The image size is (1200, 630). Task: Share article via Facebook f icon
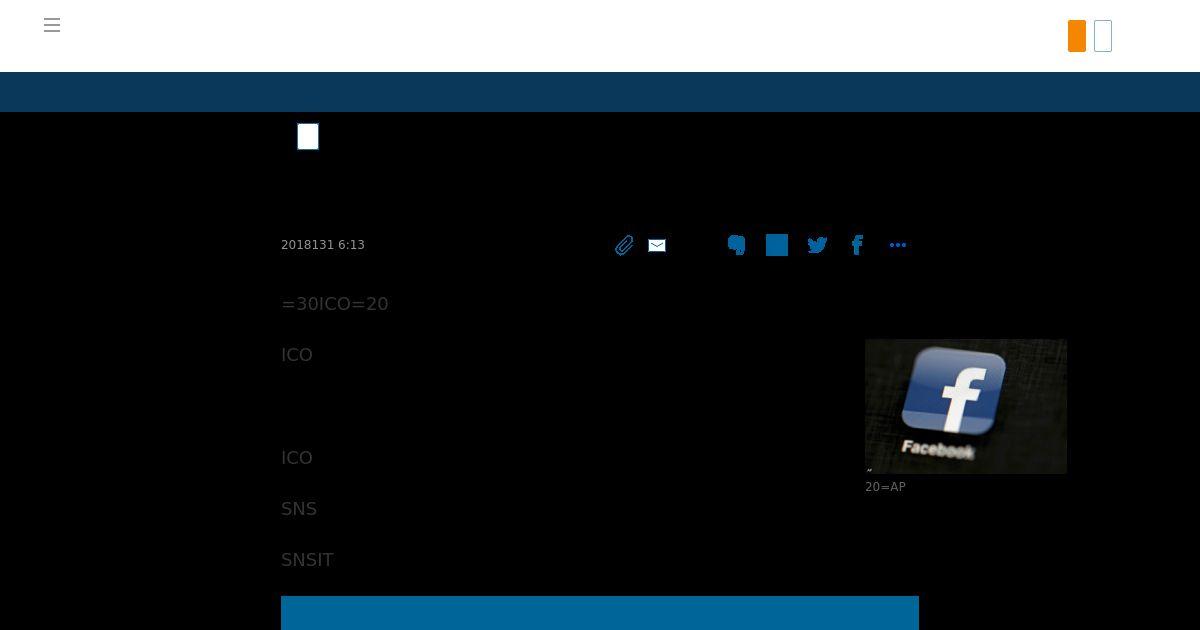(857, 245)
